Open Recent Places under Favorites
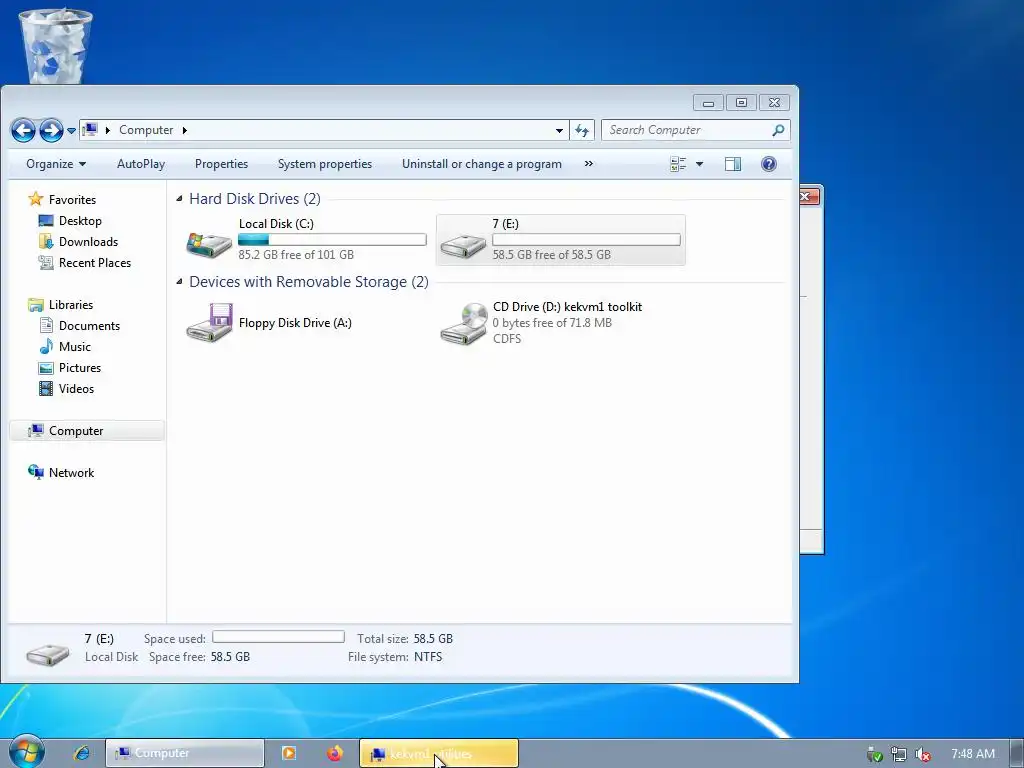 coord(85,263)
